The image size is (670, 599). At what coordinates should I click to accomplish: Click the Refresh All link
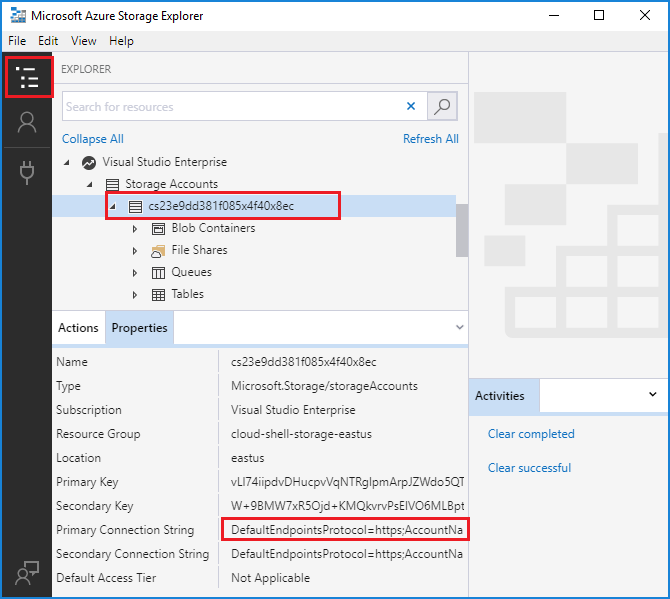pyautogui.click(x=431, y=139)
